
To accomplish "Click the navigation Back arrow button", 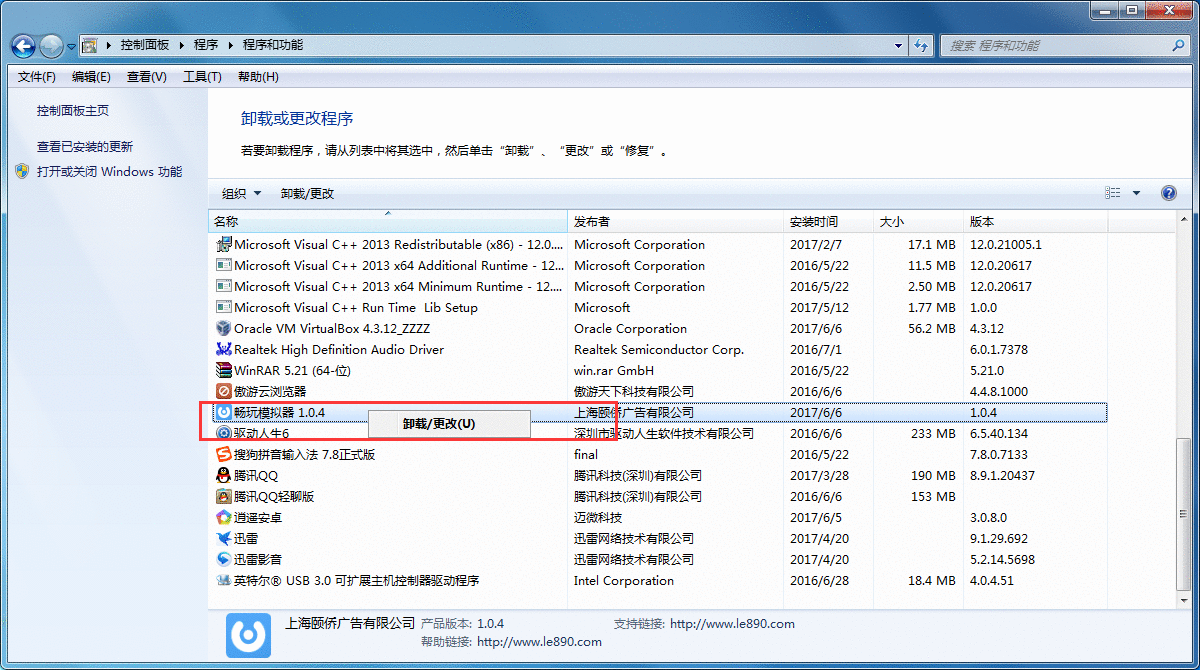I will pos(24,46).
